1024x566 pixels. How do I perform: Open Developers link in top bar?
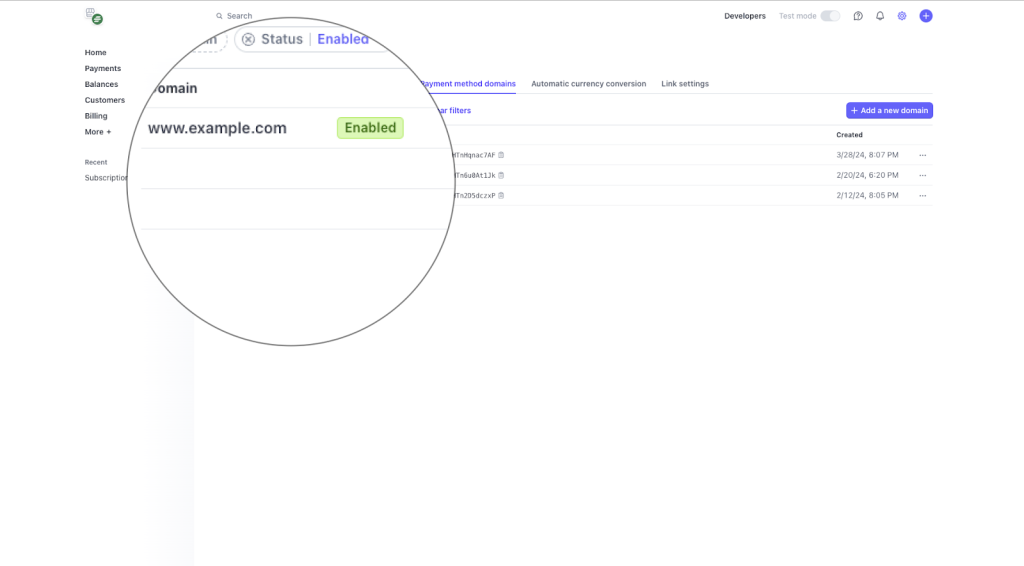point(745,16)
